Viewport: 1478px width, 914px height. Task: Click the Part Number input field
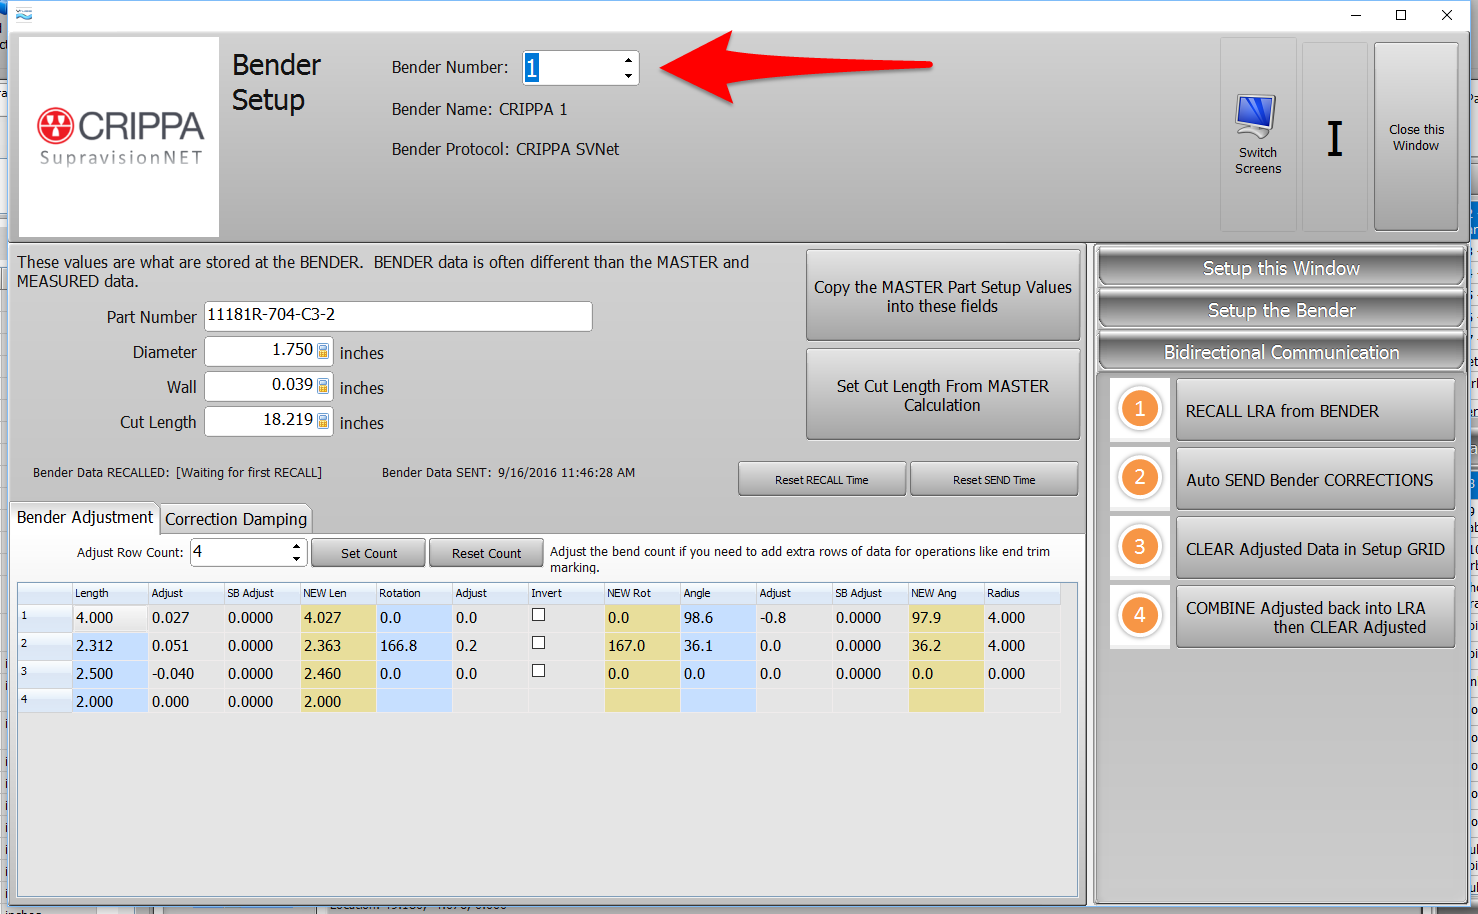pos(398,316)
